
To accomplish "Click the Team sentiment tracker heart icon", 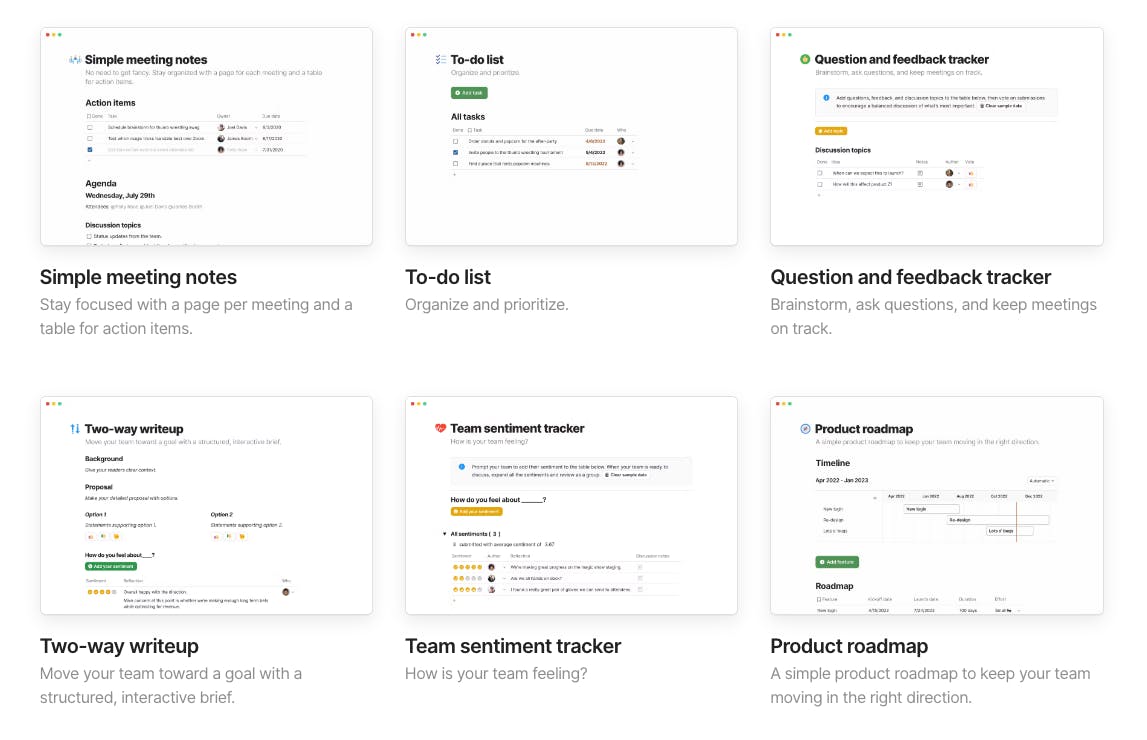I will click(x=441, y=429).
